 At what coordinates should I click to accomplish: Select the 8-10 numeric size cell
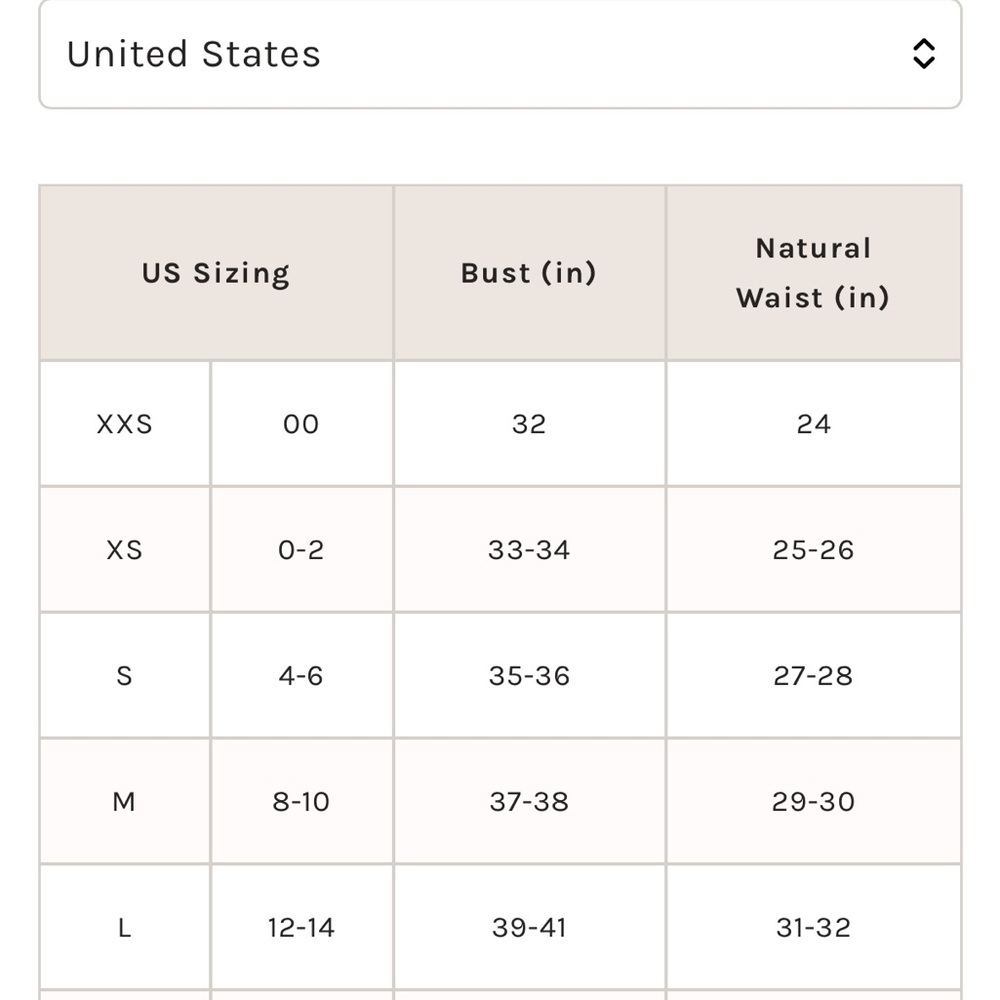tap(302, 801)
